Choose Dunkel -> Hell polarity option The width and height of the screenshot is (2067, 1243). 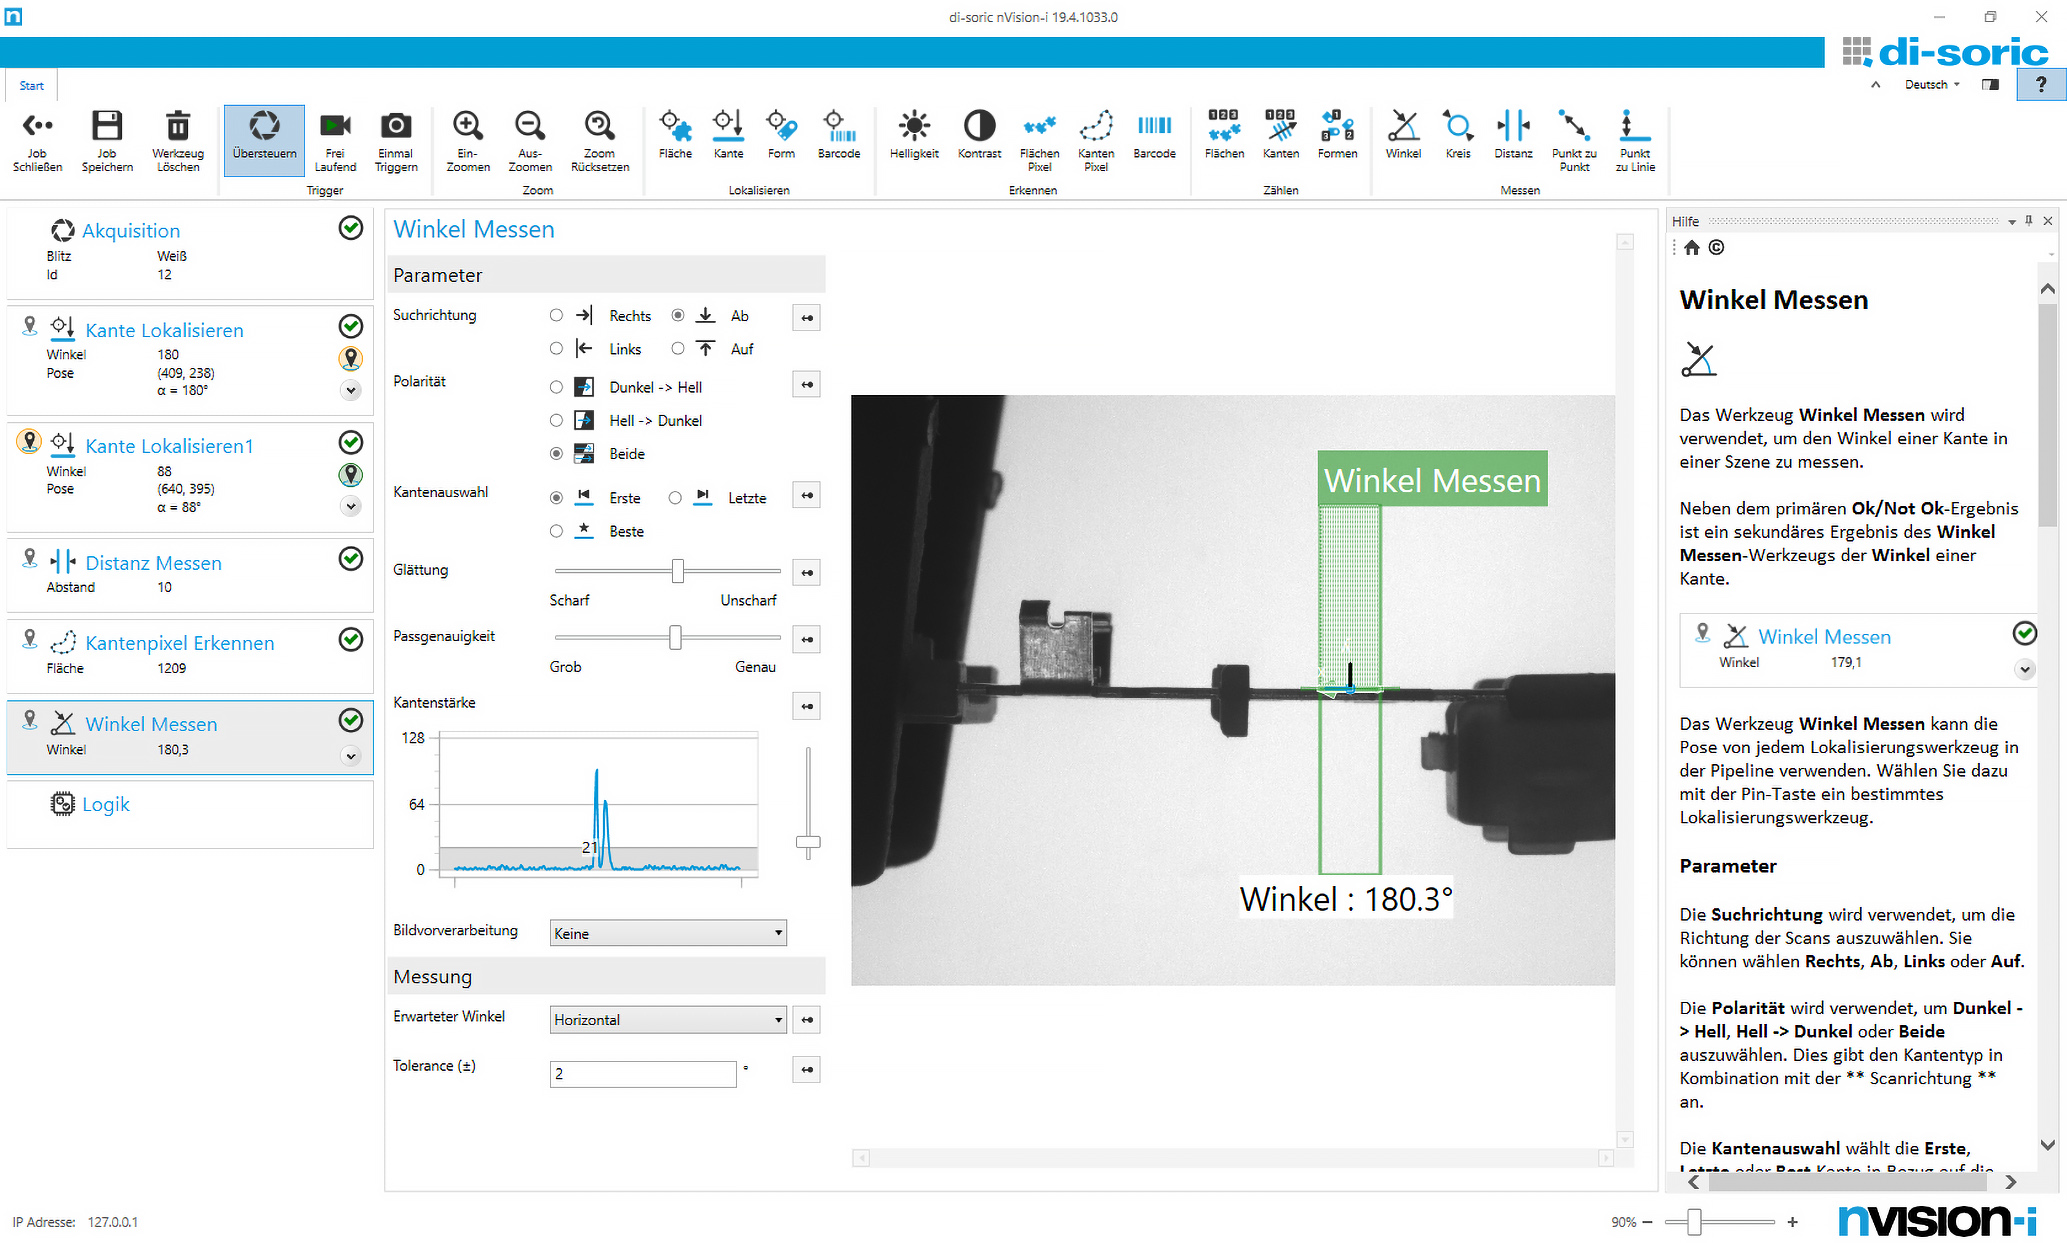click(x=556, y=387)
